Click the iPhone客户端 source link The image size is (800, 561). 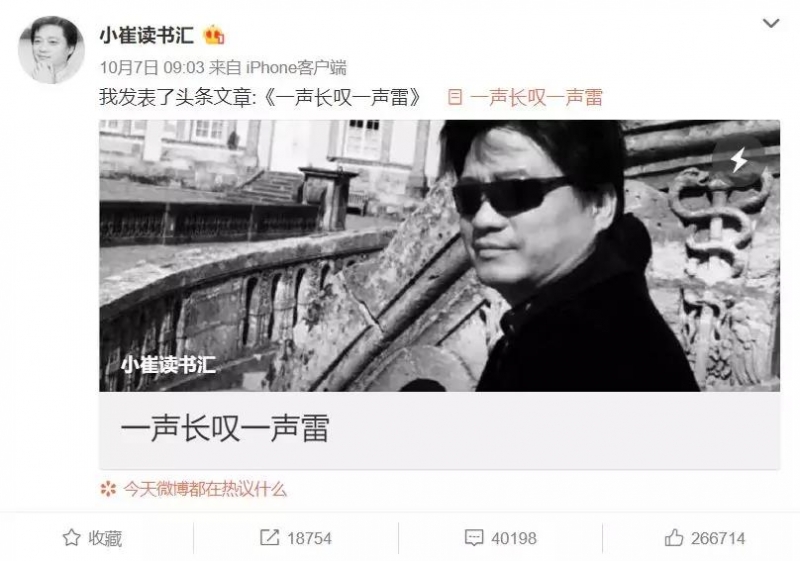(296, 67)
